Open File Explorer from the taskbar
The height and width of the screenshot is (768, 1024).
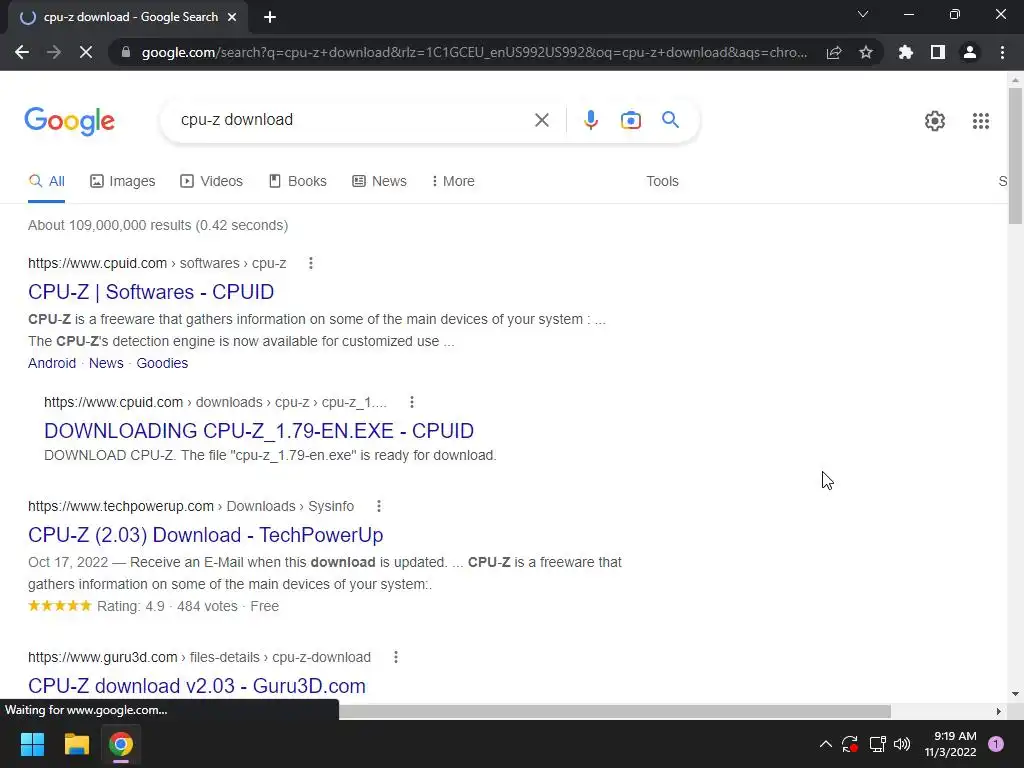[76, 744]
